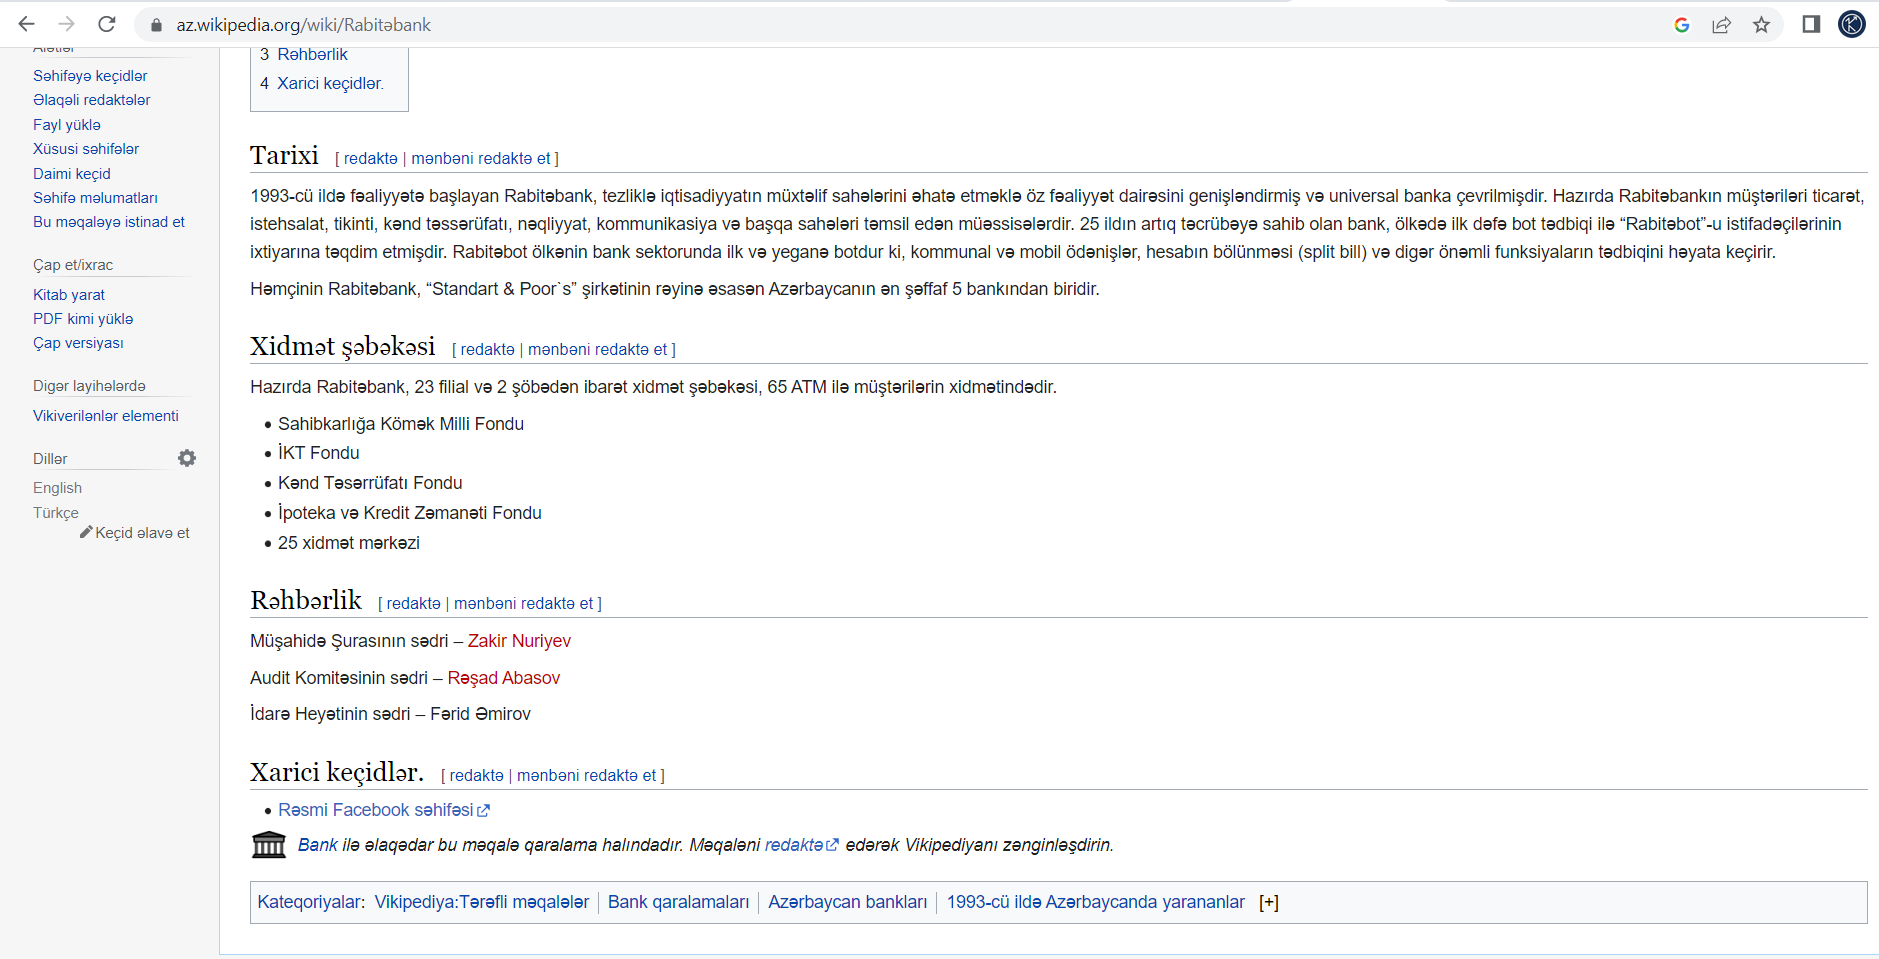The height and width of the screenshot is (959, 1879).
Task: Open category Bank qaralamaları
Action: (678, 902)
